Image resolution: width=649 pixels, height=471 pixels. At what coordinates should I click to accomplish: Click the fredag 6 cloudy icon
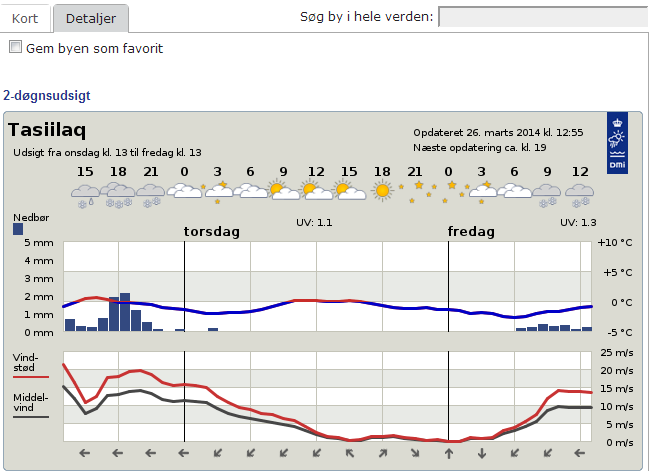tap(514, 191)
